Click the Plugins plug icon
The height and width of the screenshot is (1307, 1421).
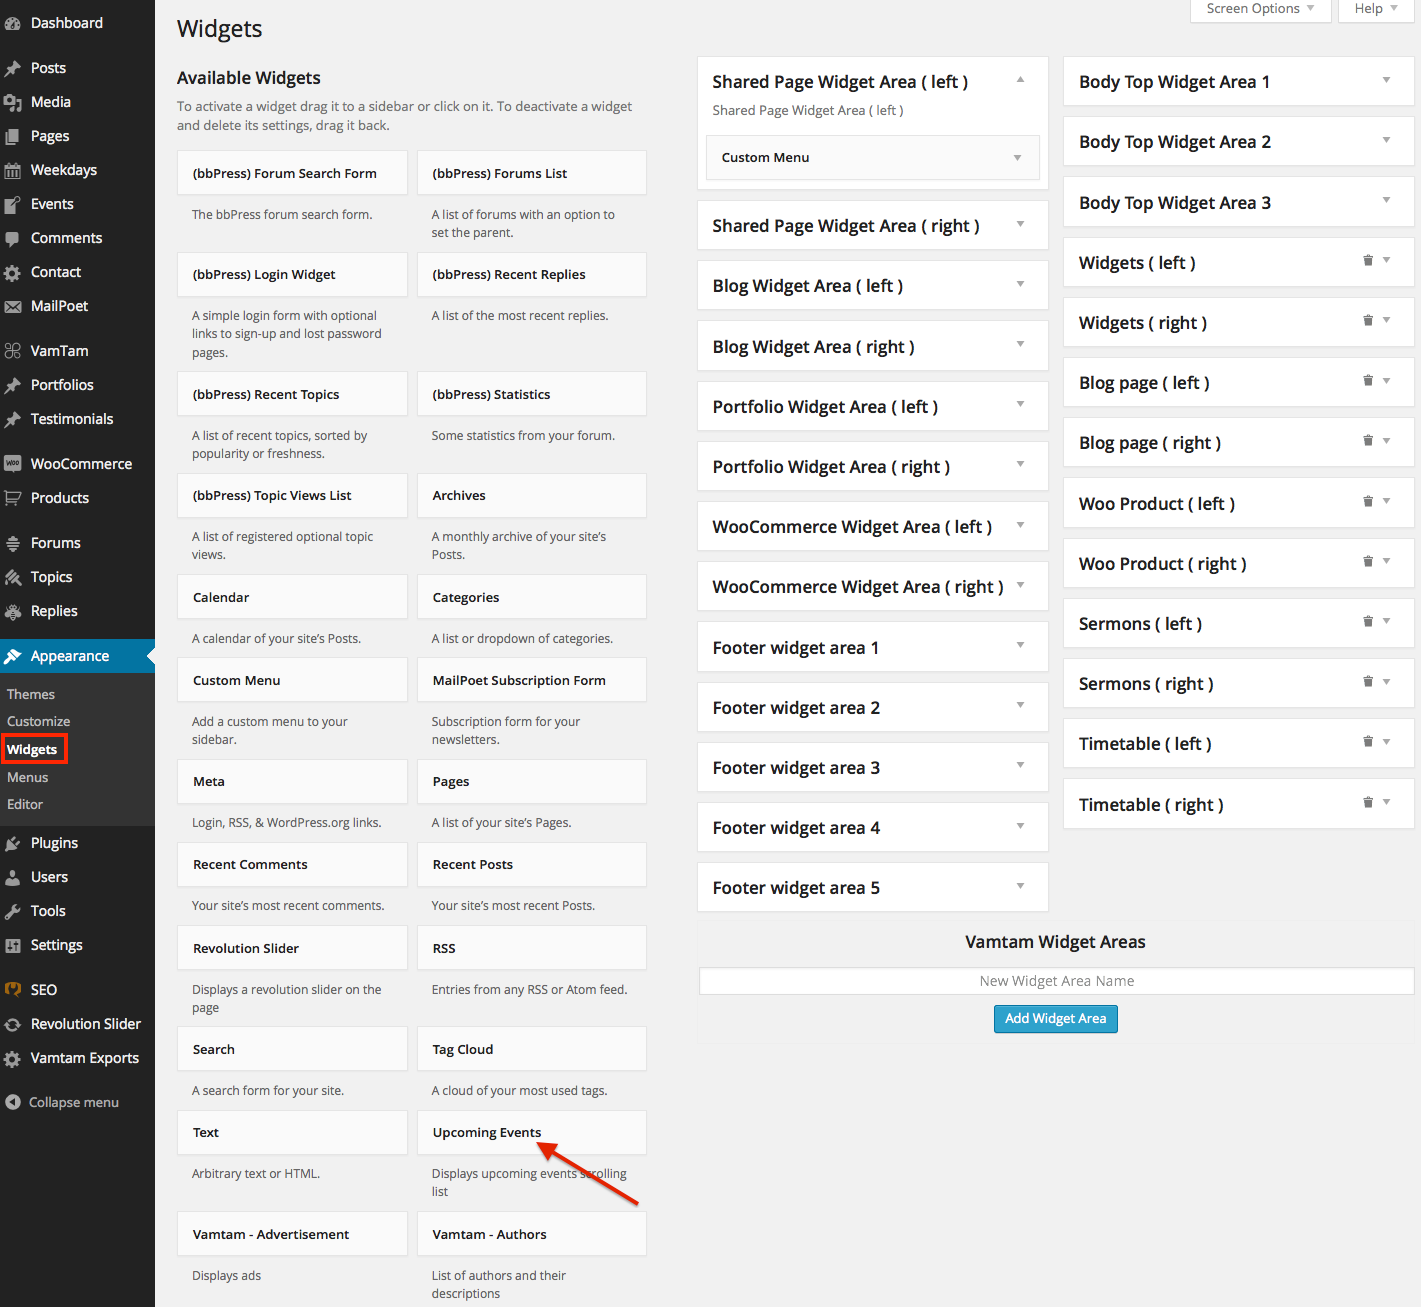13,843
